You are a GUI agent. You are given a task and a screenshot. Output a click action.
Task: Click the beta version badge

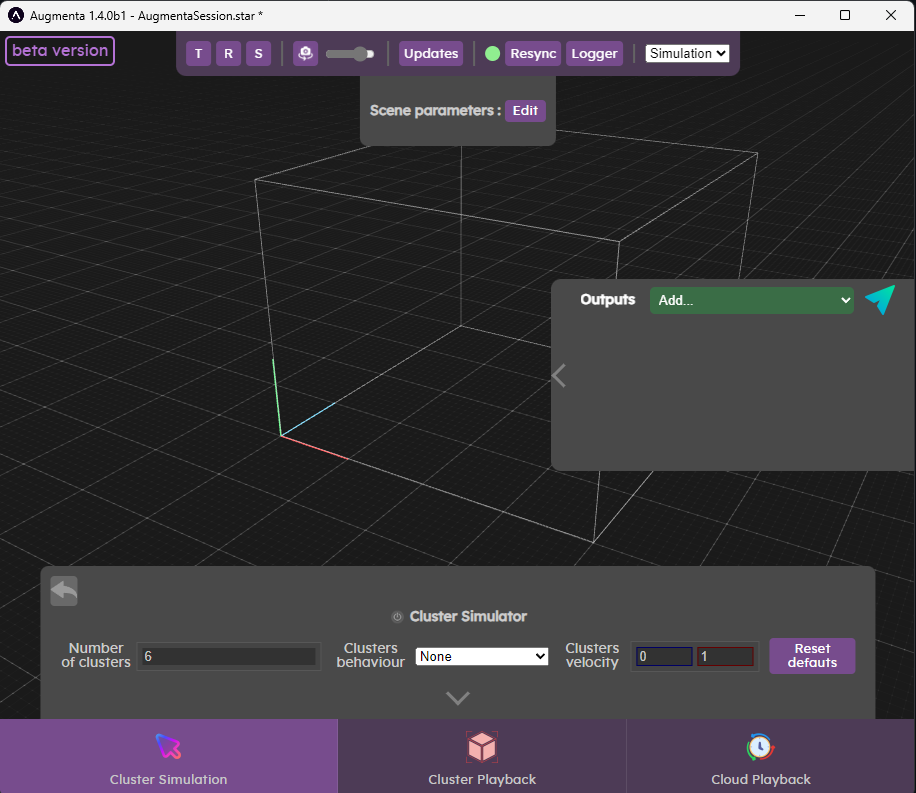60,51
